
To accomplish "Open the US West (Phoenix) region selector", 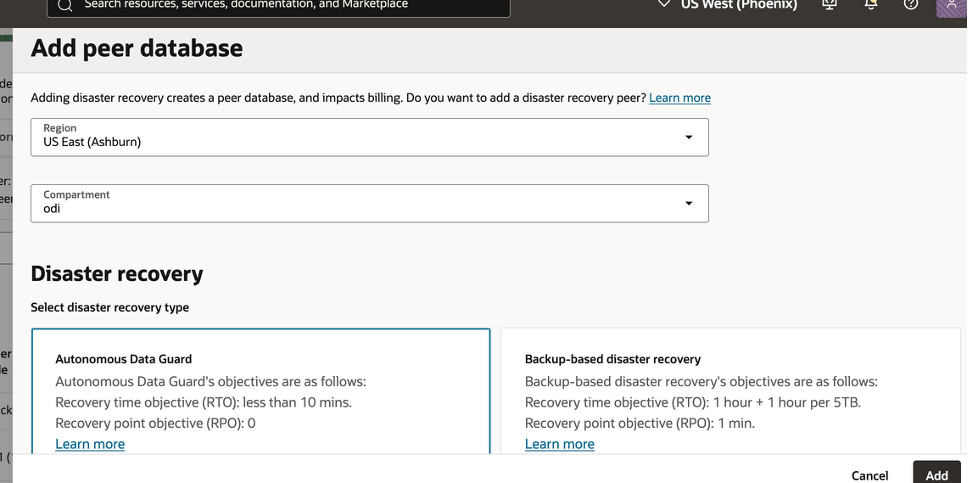I will [728, 5].
